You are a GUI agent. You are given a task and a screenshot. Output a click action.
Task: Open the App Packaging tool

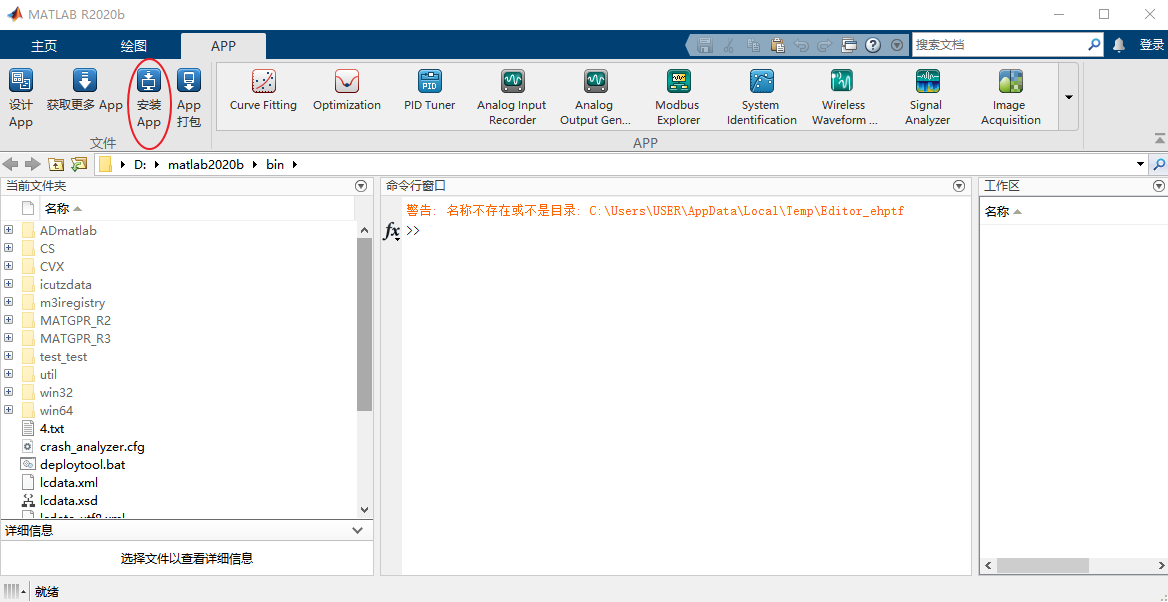coord(189,98)
